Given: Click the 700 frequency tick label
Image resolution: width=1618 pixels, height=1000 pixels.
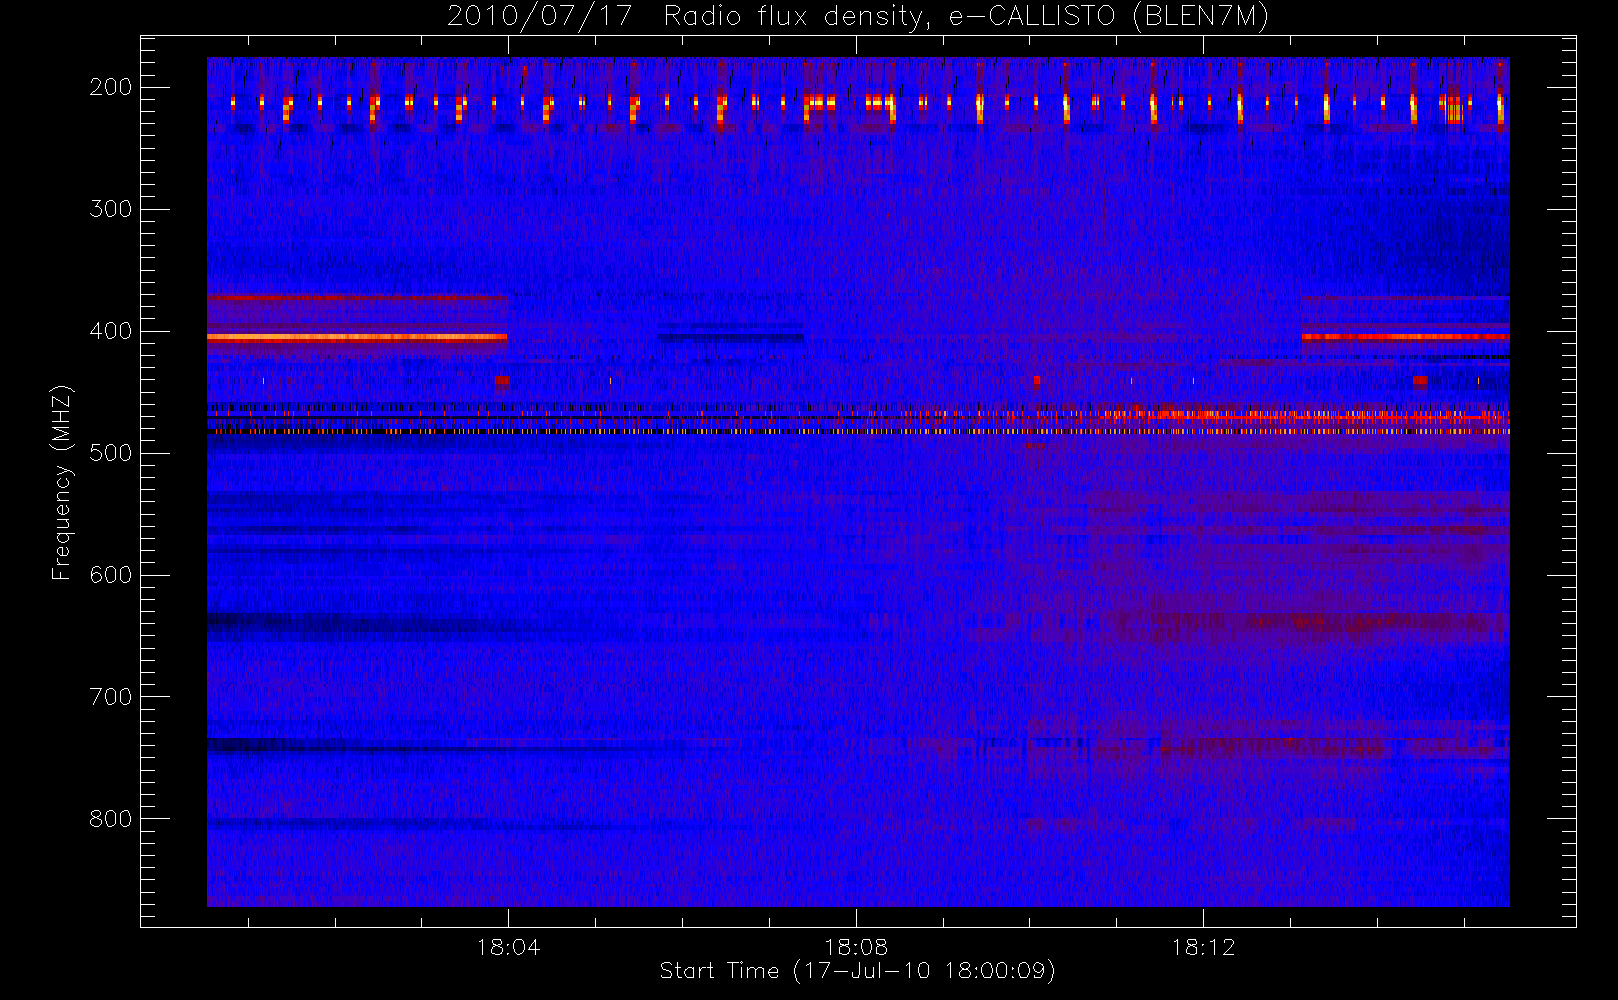Looking at the screenshot, I should point(111,697).
